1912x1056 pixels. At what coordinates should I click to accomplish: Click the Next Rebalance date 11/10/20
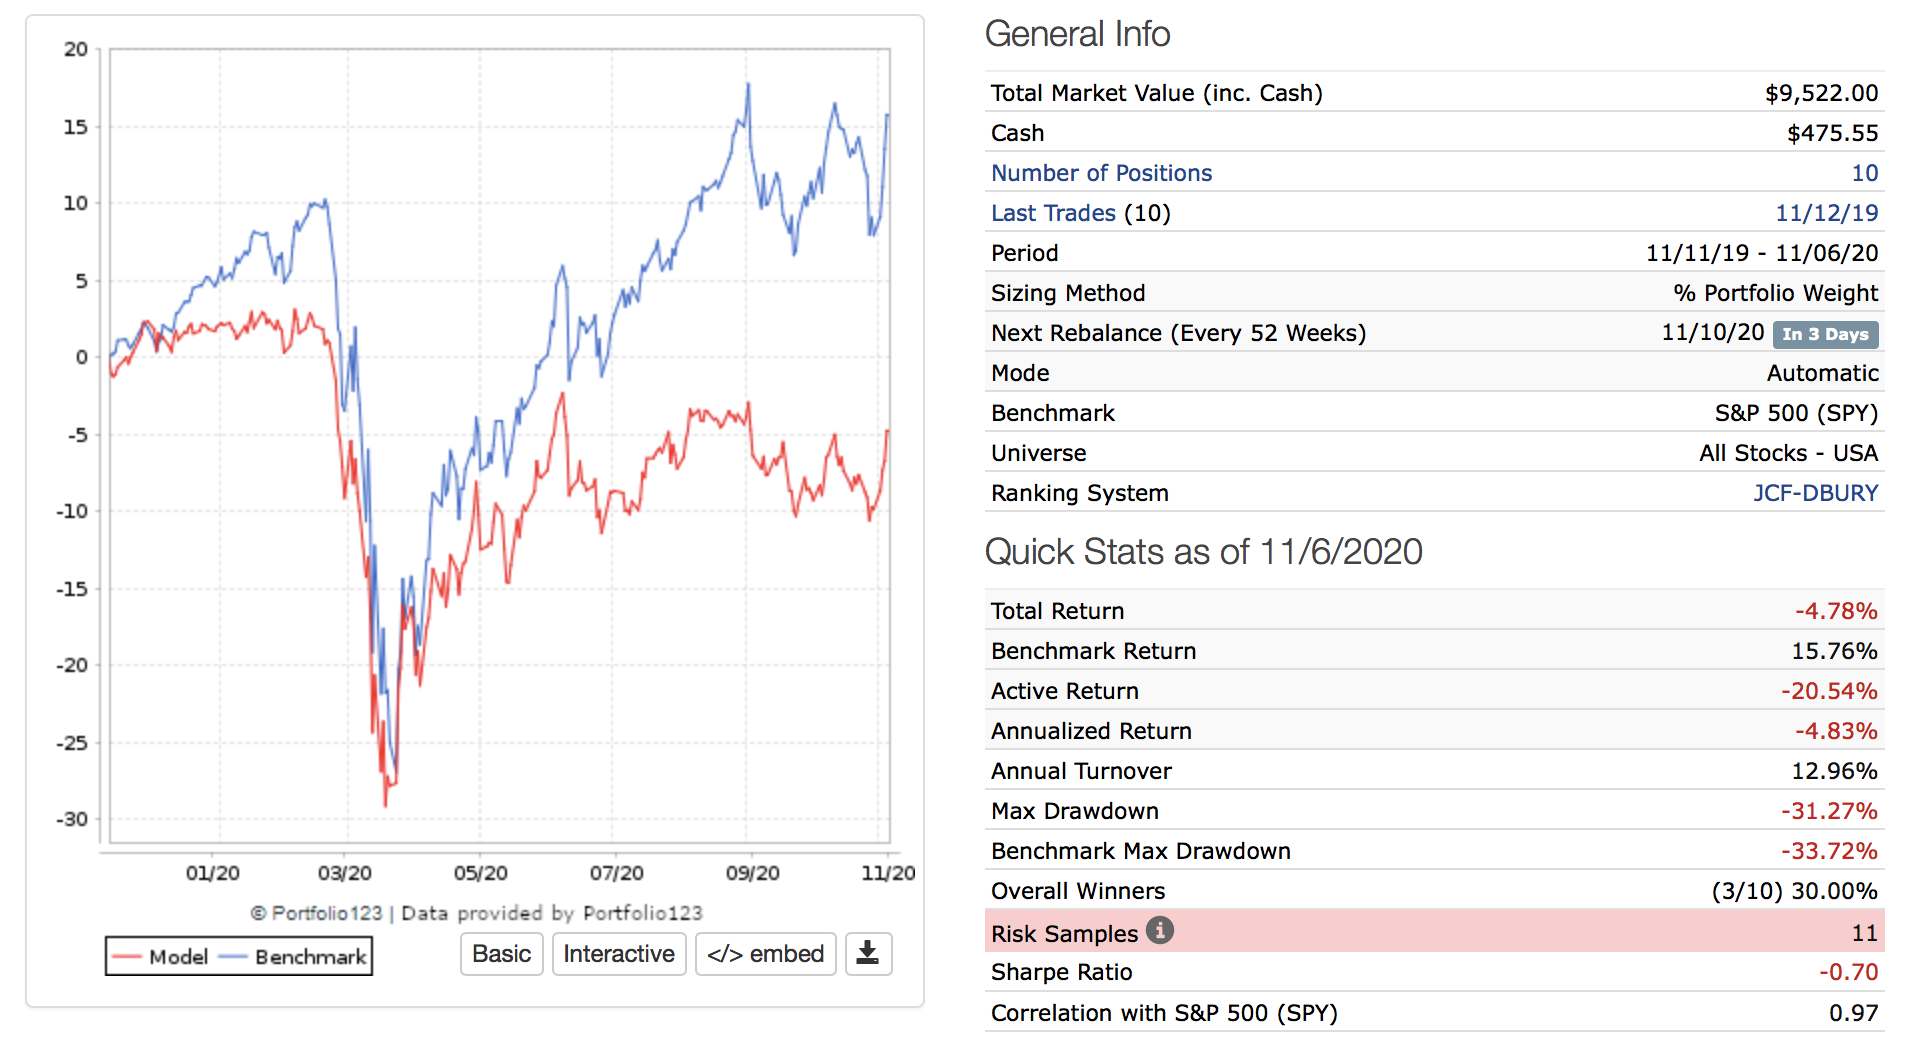tap(1712, 333)
